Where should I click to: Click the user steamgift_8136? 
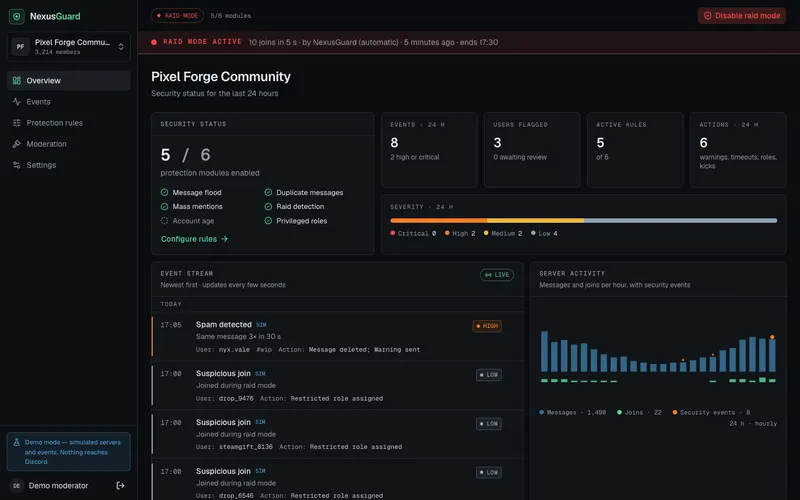tap(246, 447)
